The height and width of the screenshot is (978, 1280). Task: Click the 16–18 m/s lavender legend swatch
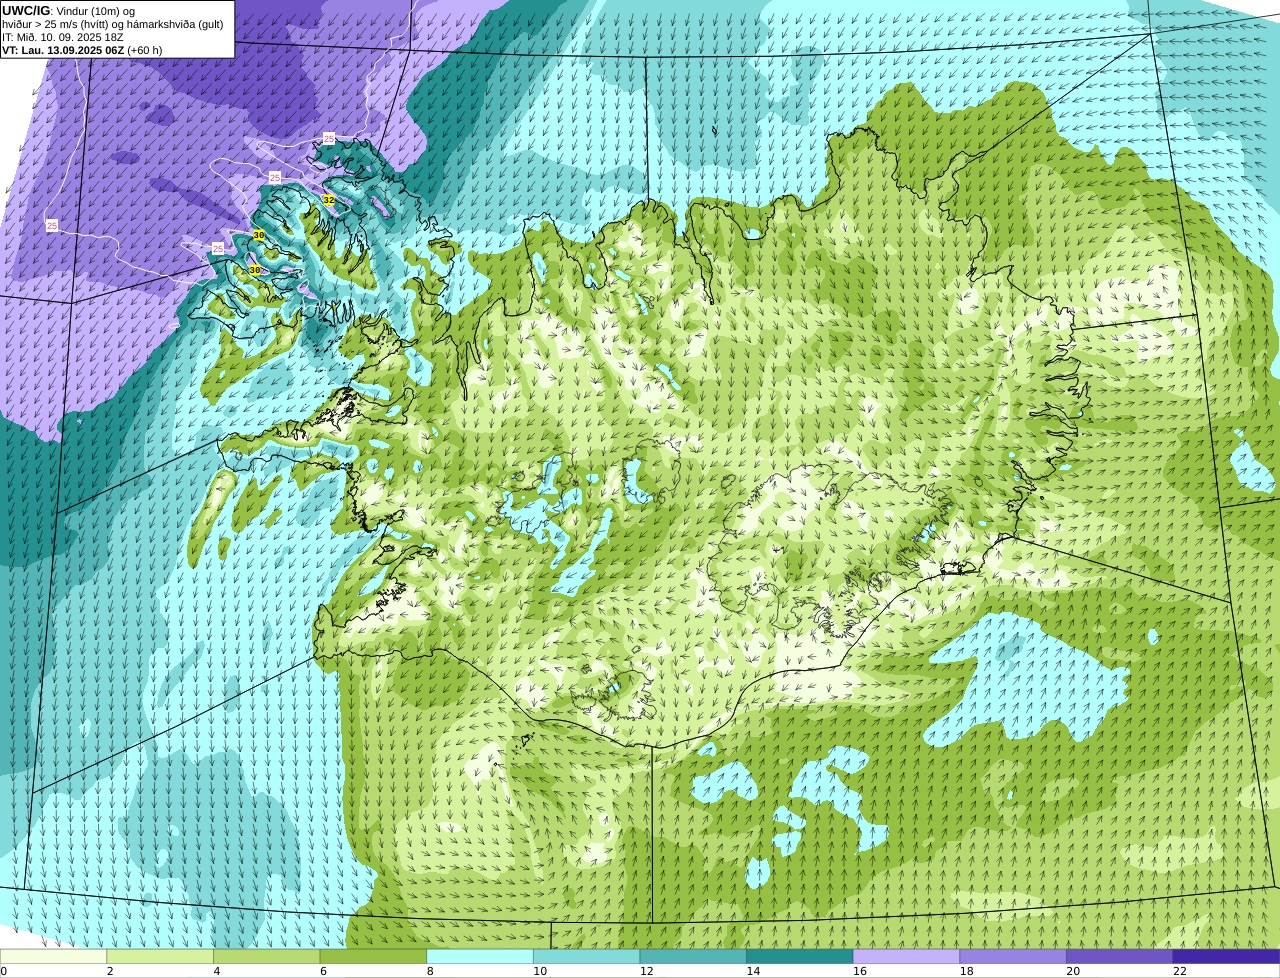tap(906, 956)
